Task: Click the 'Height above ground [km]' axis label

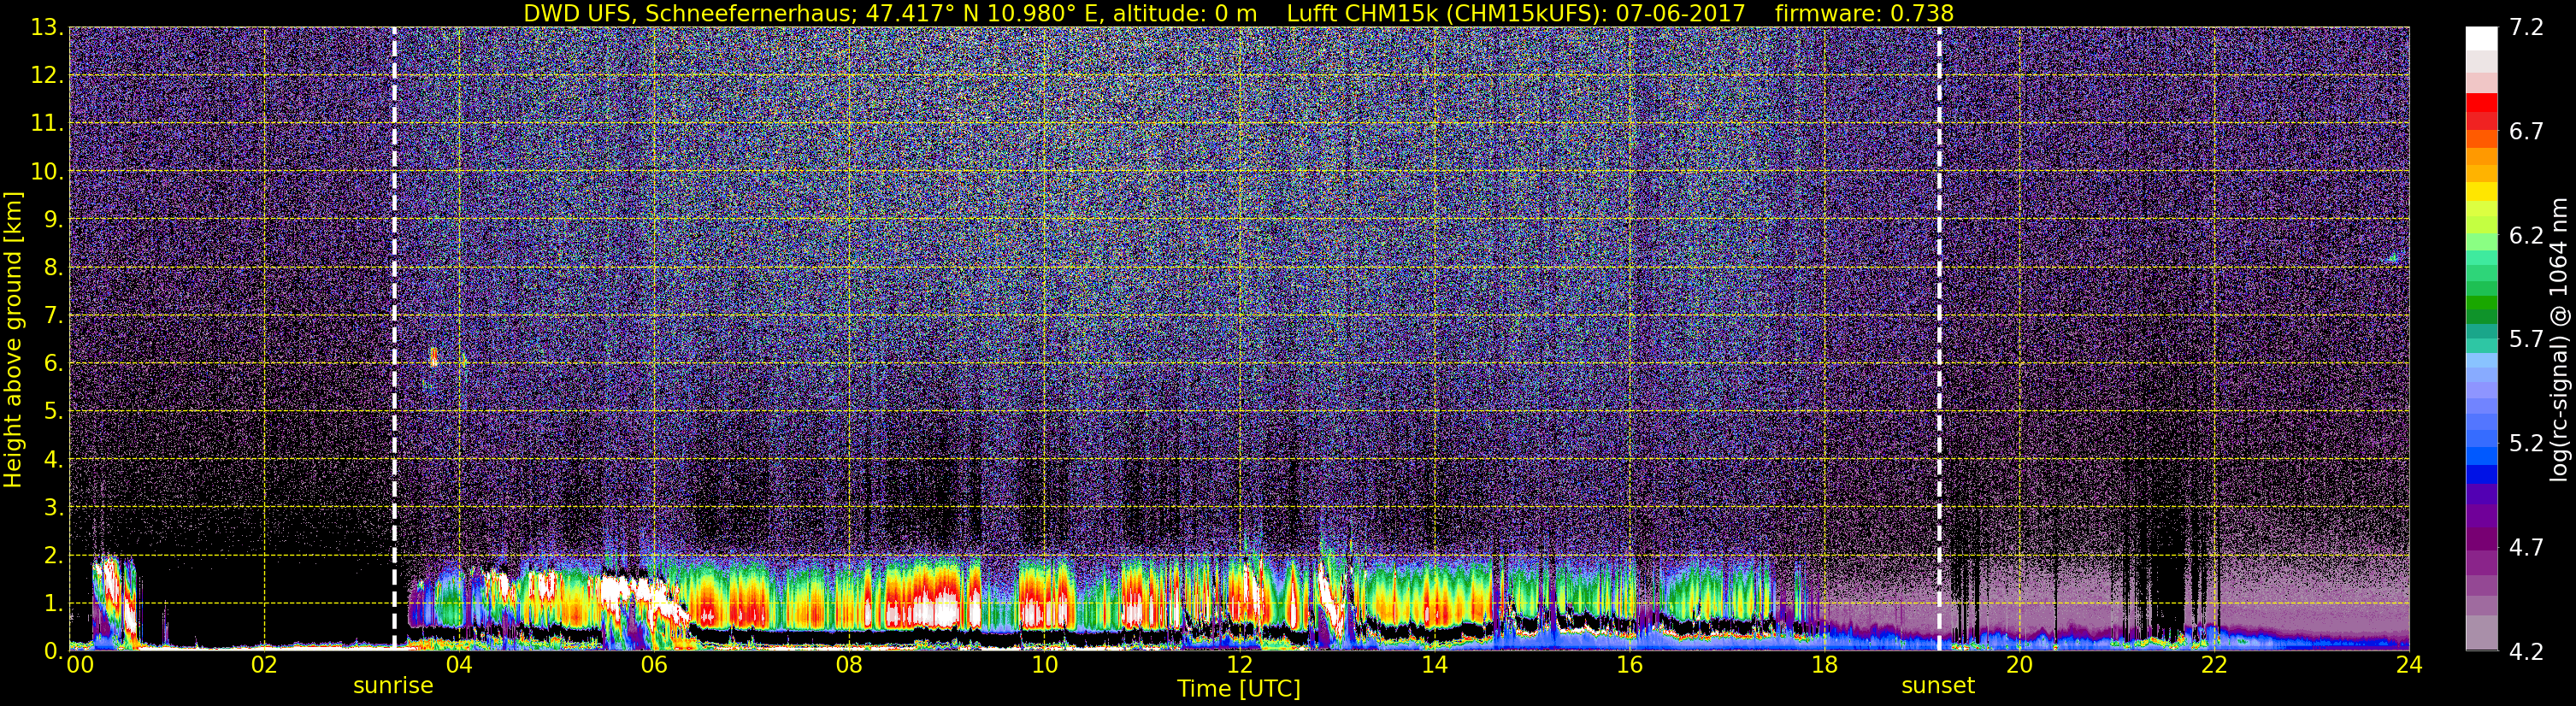Action: tap(13, 339)
